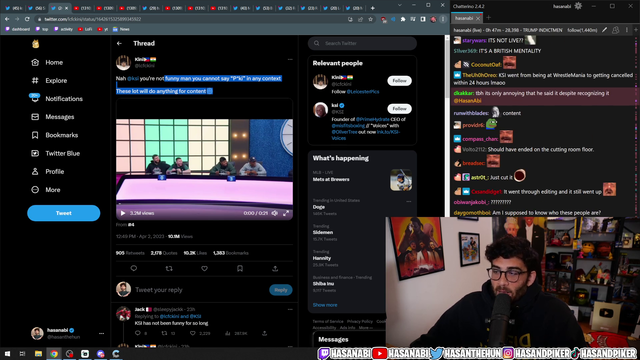The height and width of the screenshot is (360, 640).
Task: Bookmark this page with star icon
Action: tap(370, 19)
